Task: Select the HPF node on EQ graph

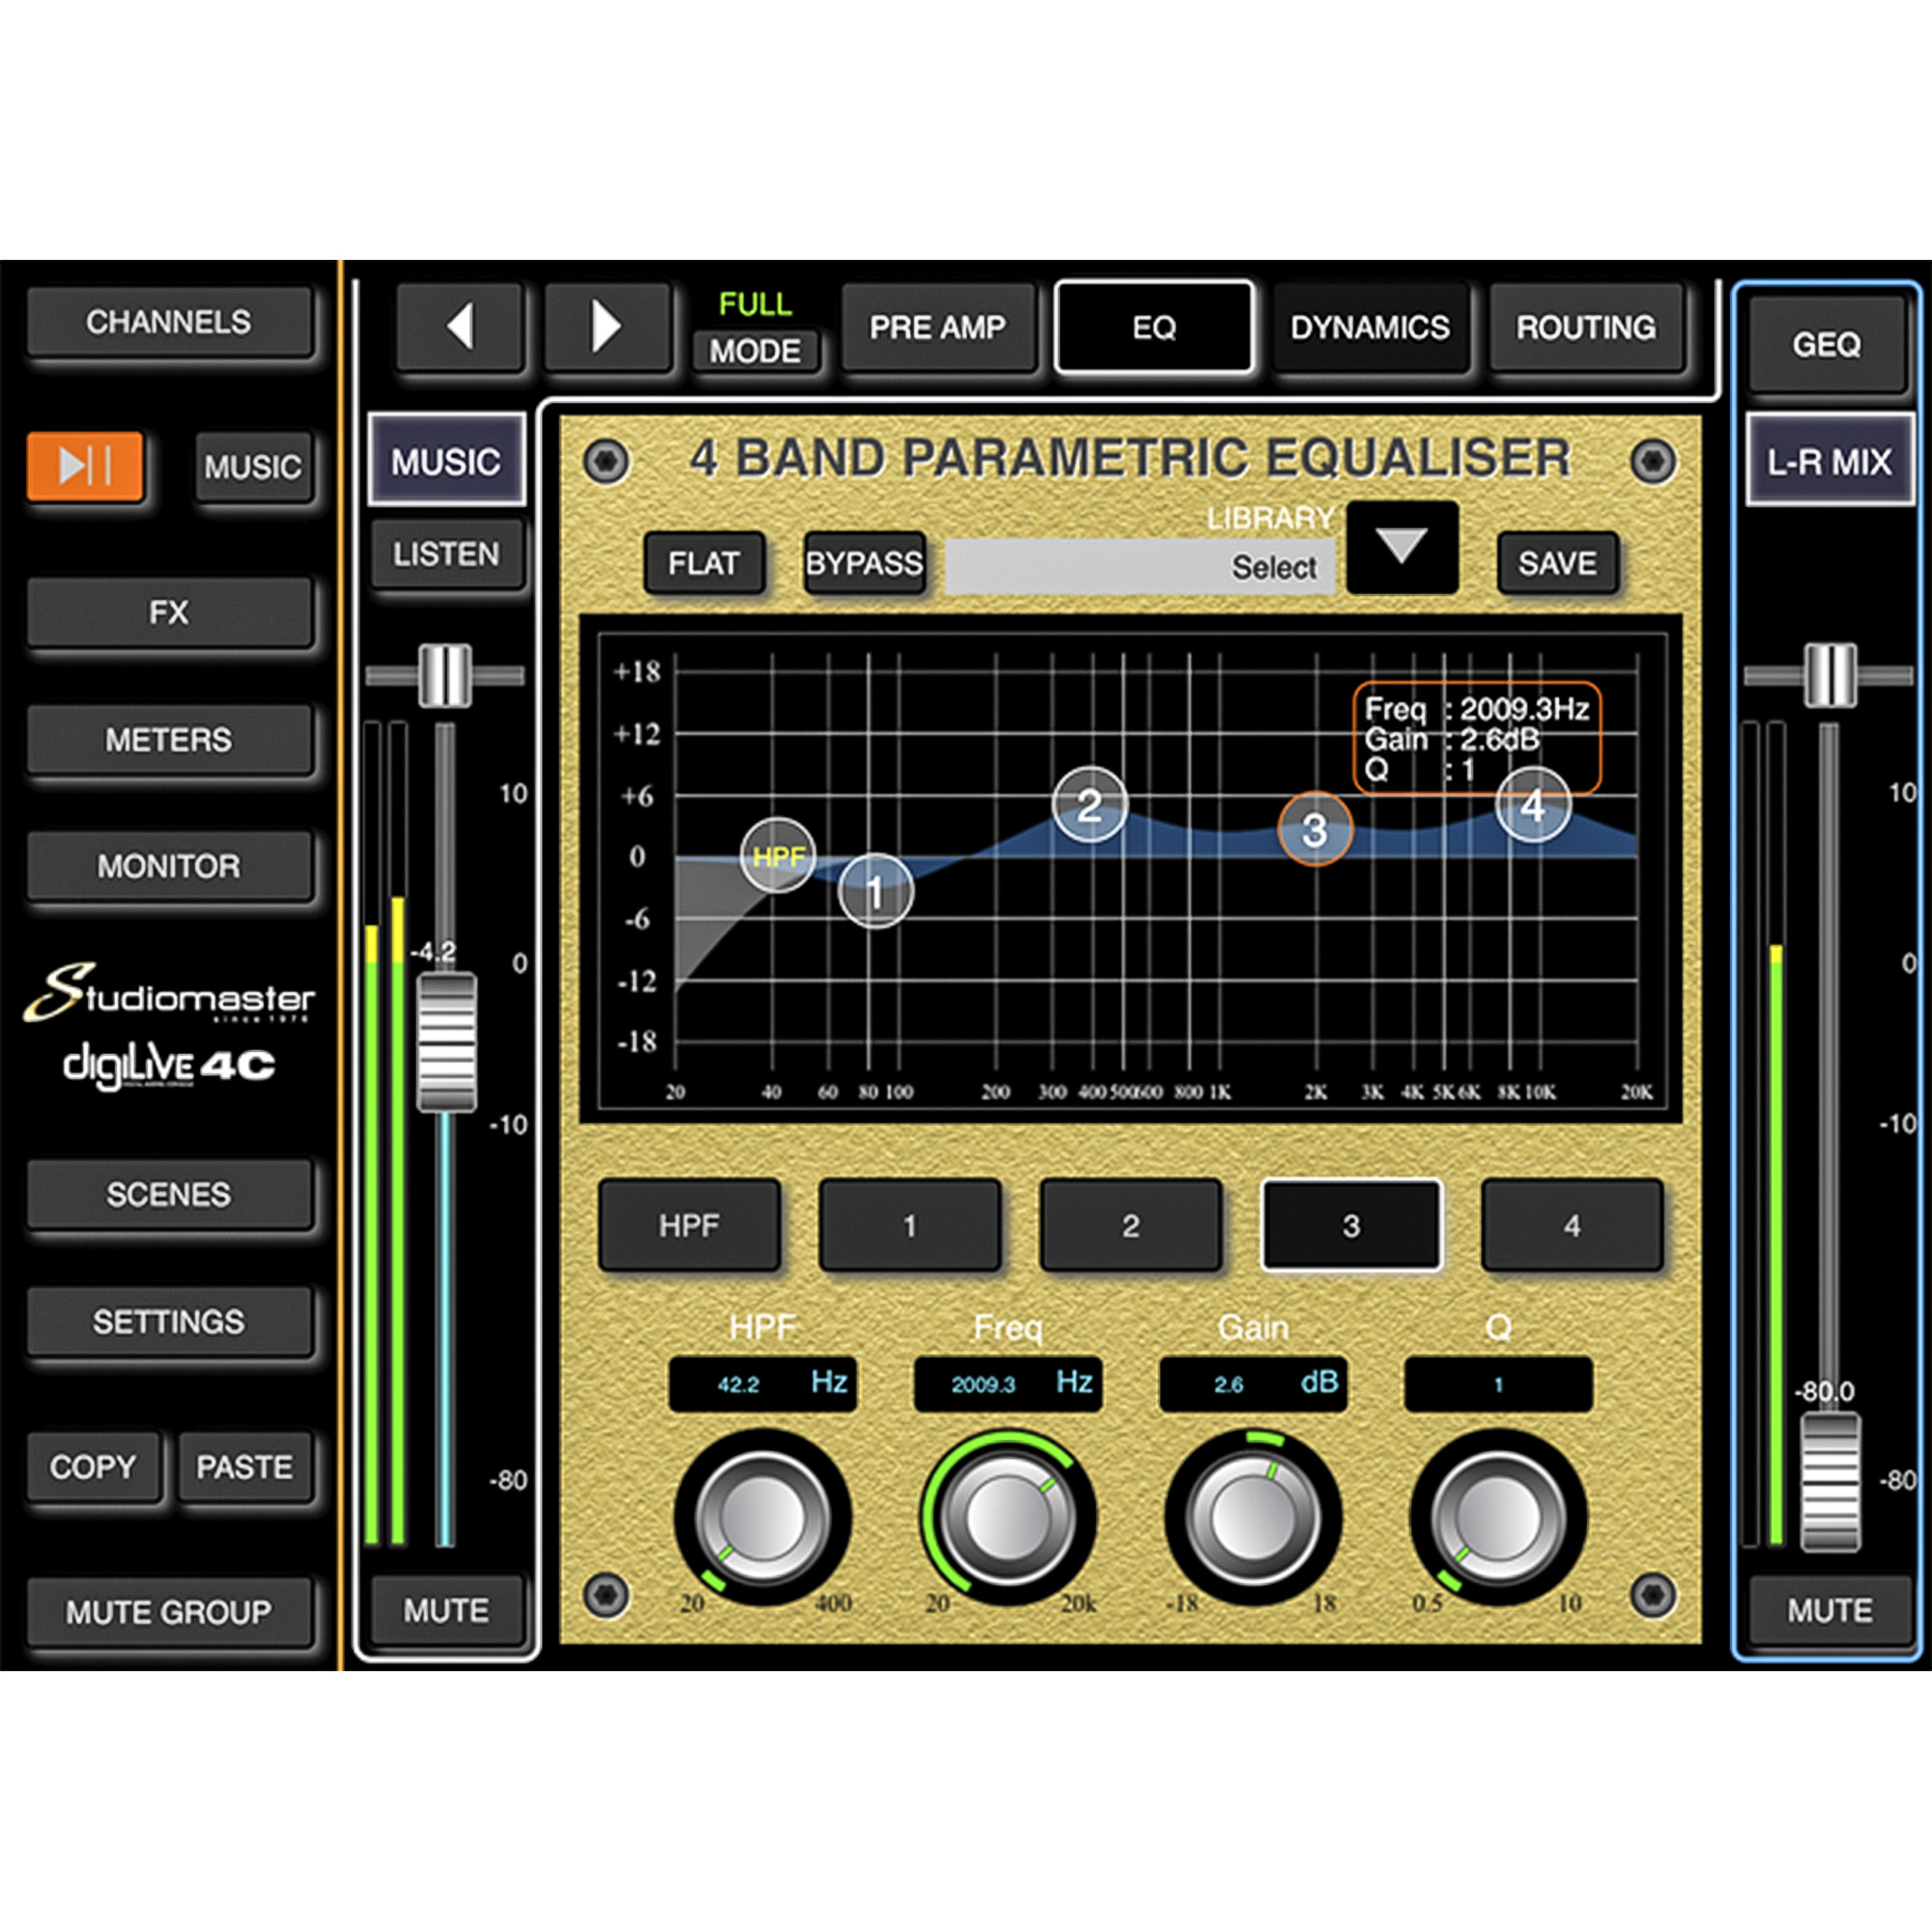Action: click(x=778, y=856)
